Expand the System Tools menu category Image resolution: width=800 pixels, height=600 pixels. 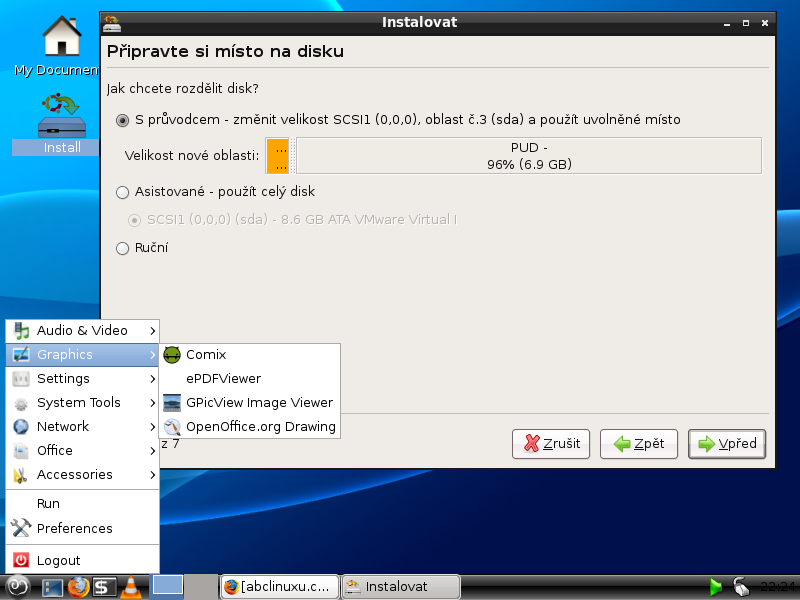point(83,403)
